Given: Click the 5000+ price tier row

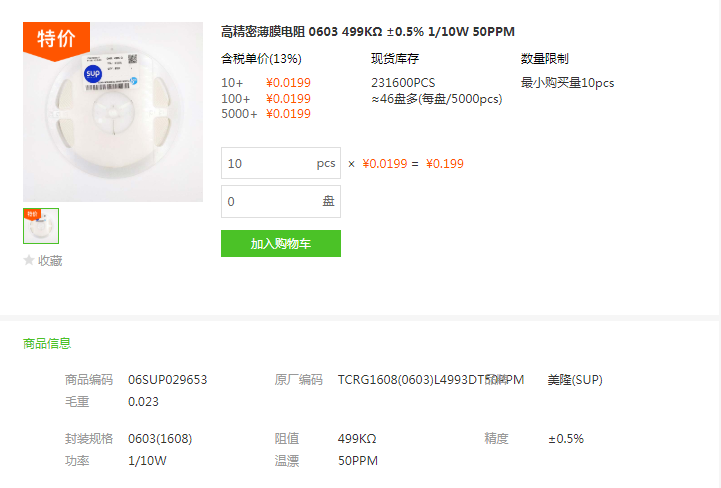Looking at the screenshot, I should point(266,114).
